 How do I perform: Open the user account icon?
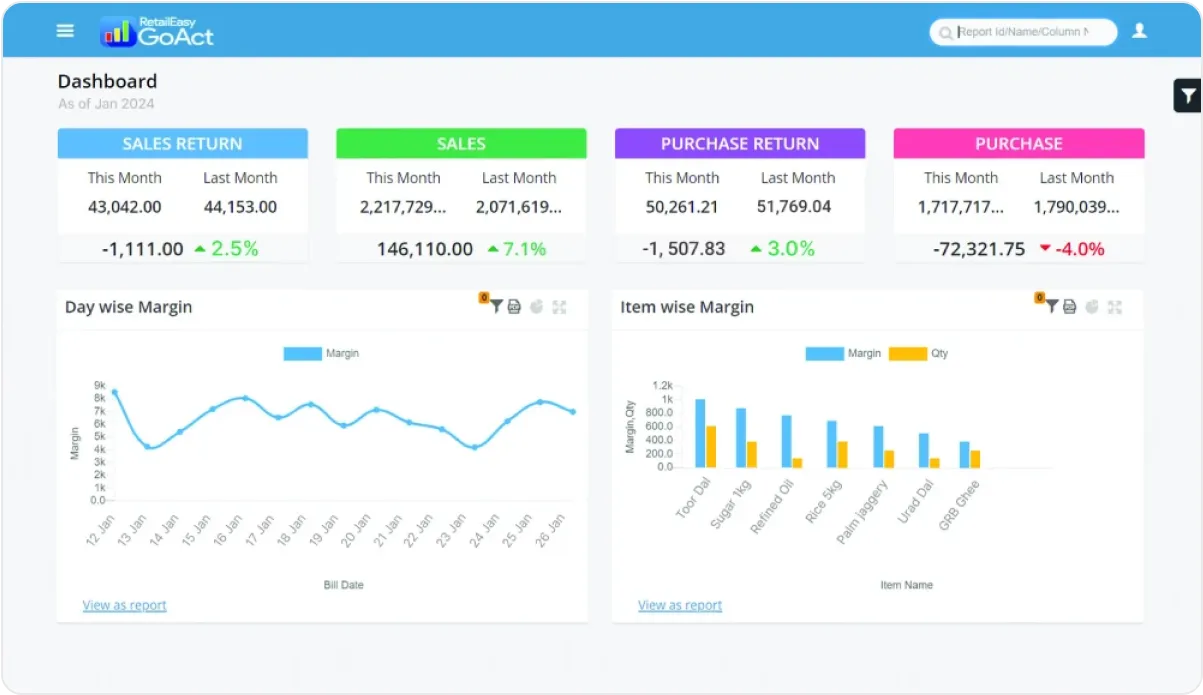(1140, 31)
